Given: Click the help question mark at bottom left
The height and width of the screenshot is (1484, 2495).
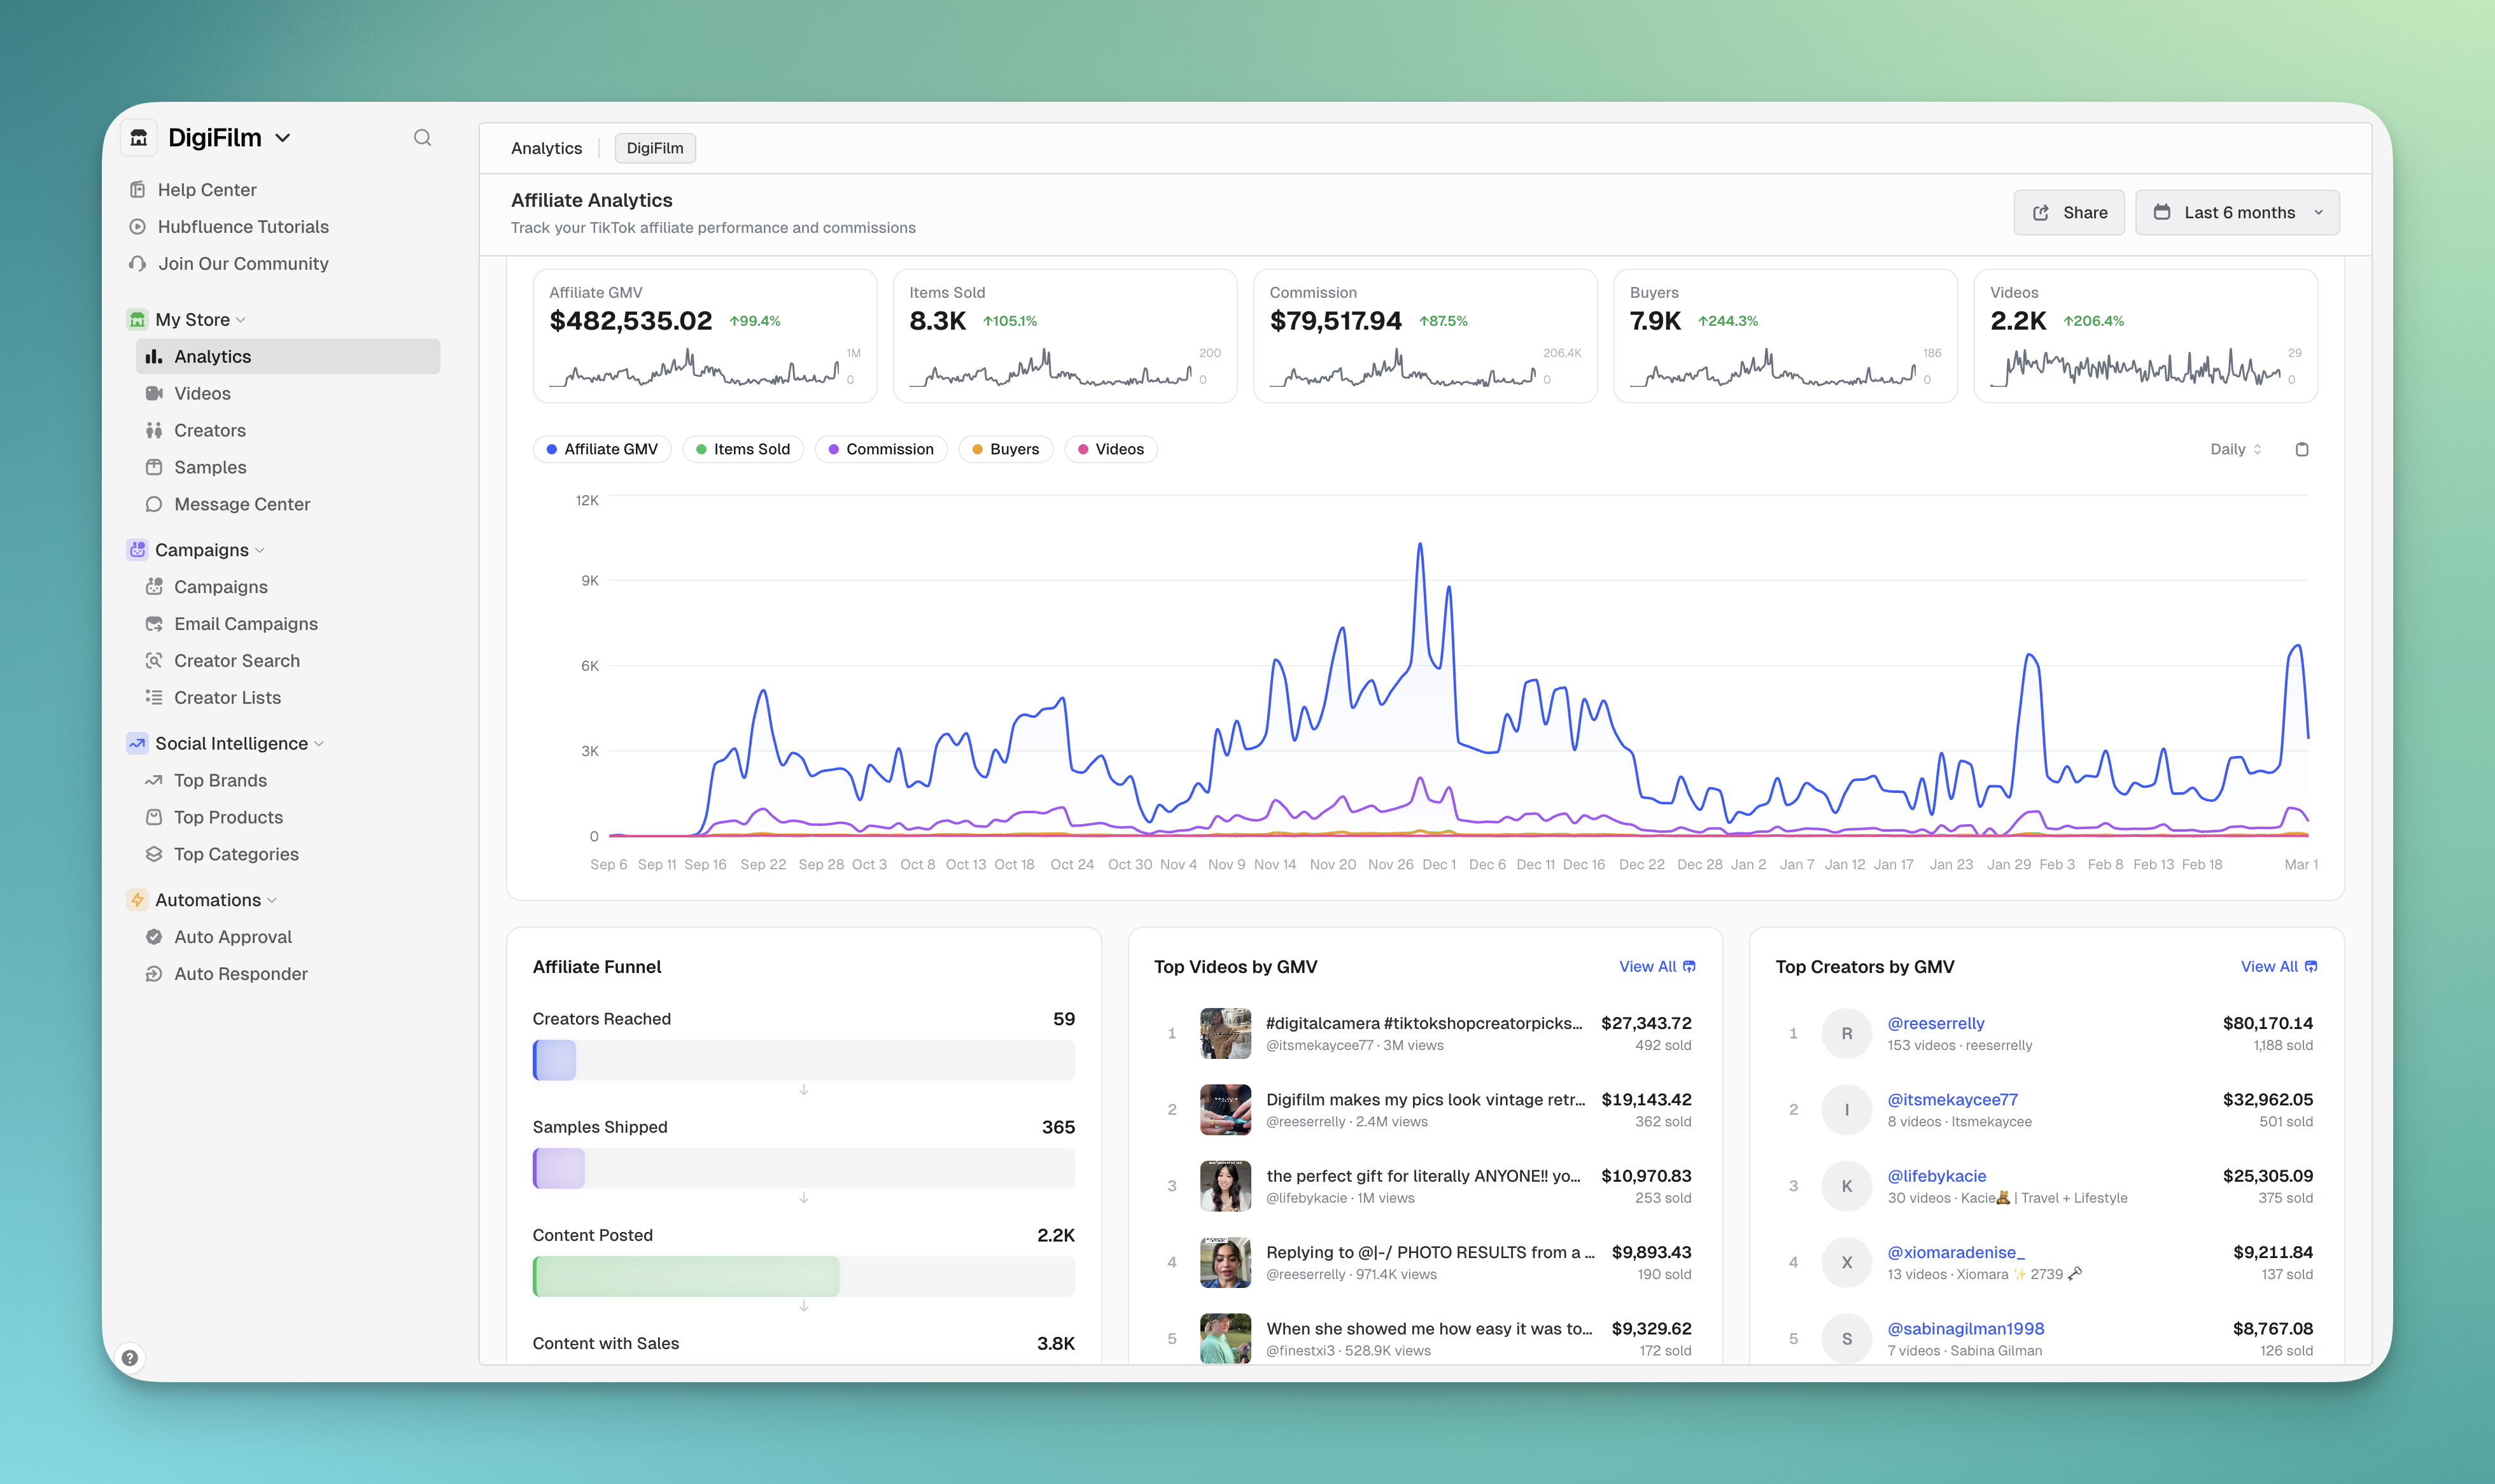Looking at the screenshot, I should coord(131,1357).
